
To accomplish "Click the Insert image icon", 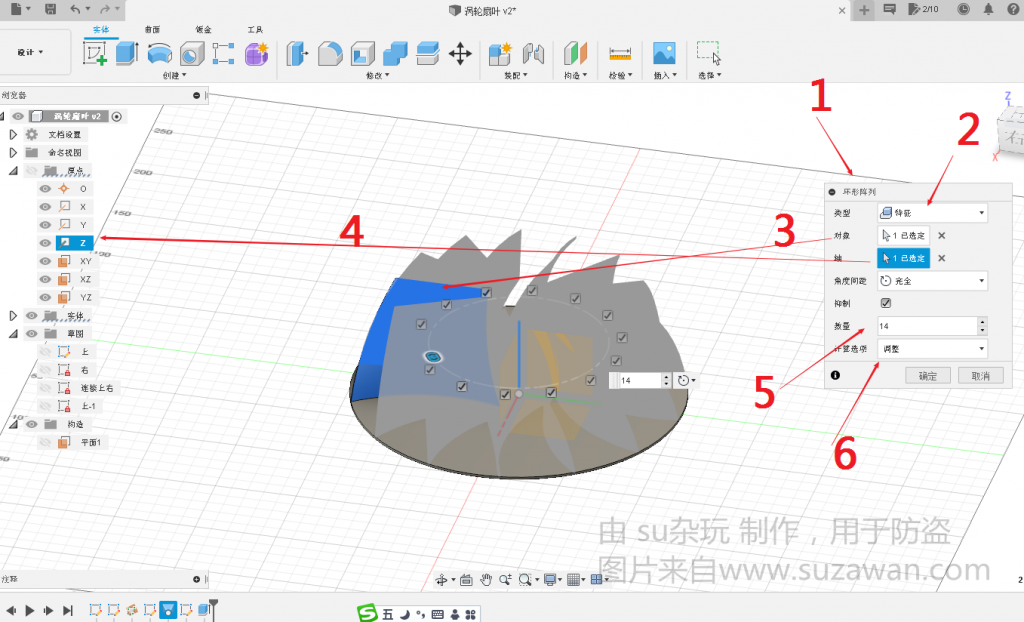I will (x=664, y=54).
